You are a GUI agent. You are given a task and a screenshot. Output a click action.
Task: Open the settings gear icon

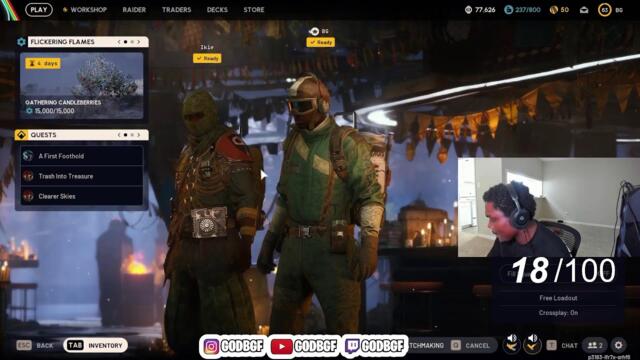[619, 345]
